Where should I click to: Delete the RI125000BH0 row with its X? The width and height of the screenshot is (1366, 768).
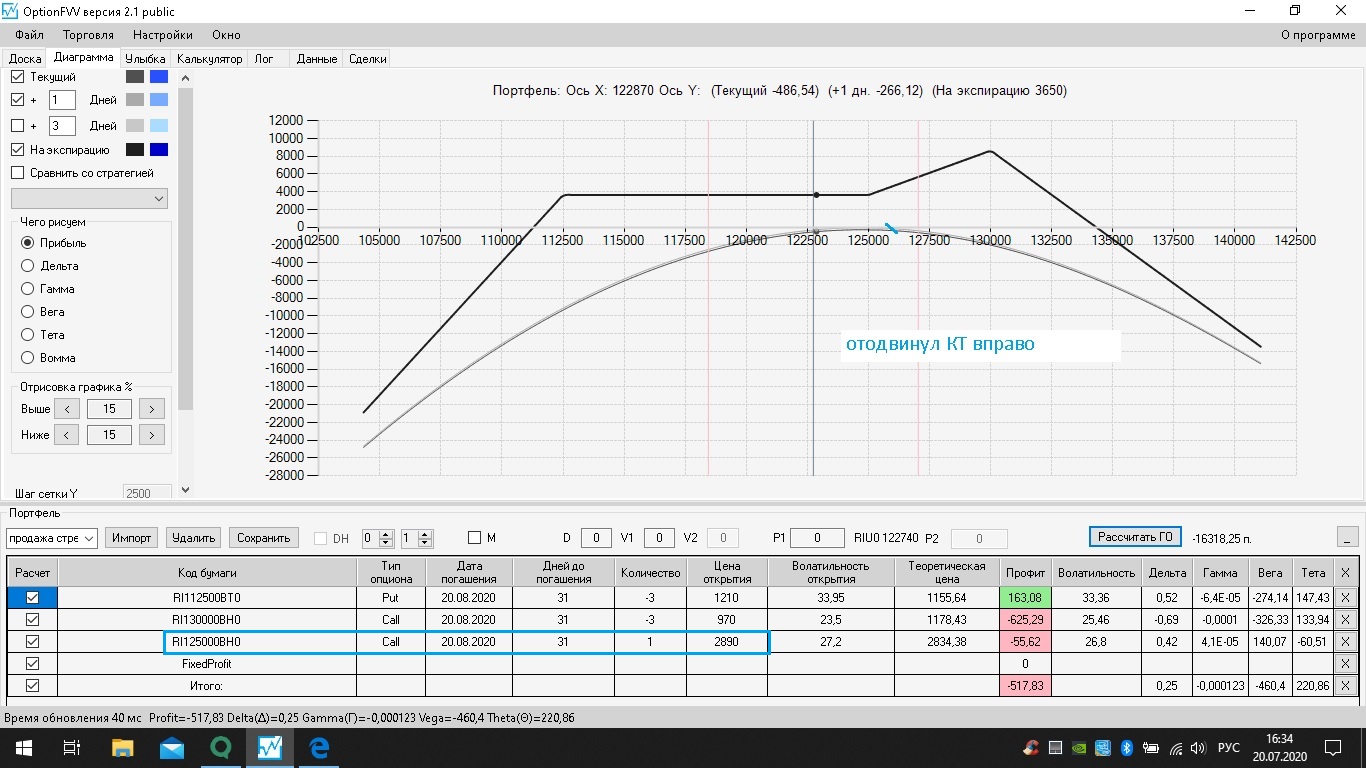click(1345, 642)
